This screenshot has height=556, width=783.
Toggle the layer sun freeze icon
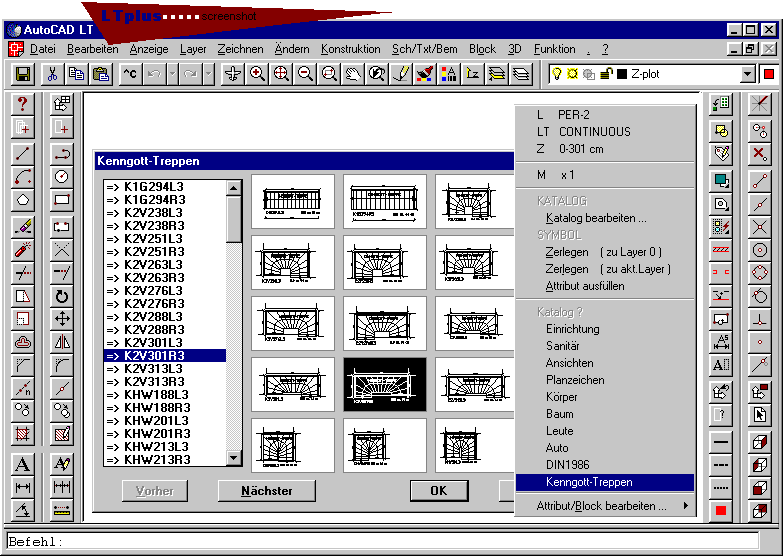pyautogui.click(x=572, y=74)
